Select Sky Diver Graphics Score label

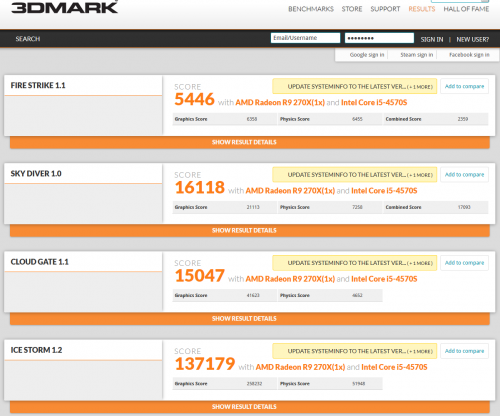191,207
